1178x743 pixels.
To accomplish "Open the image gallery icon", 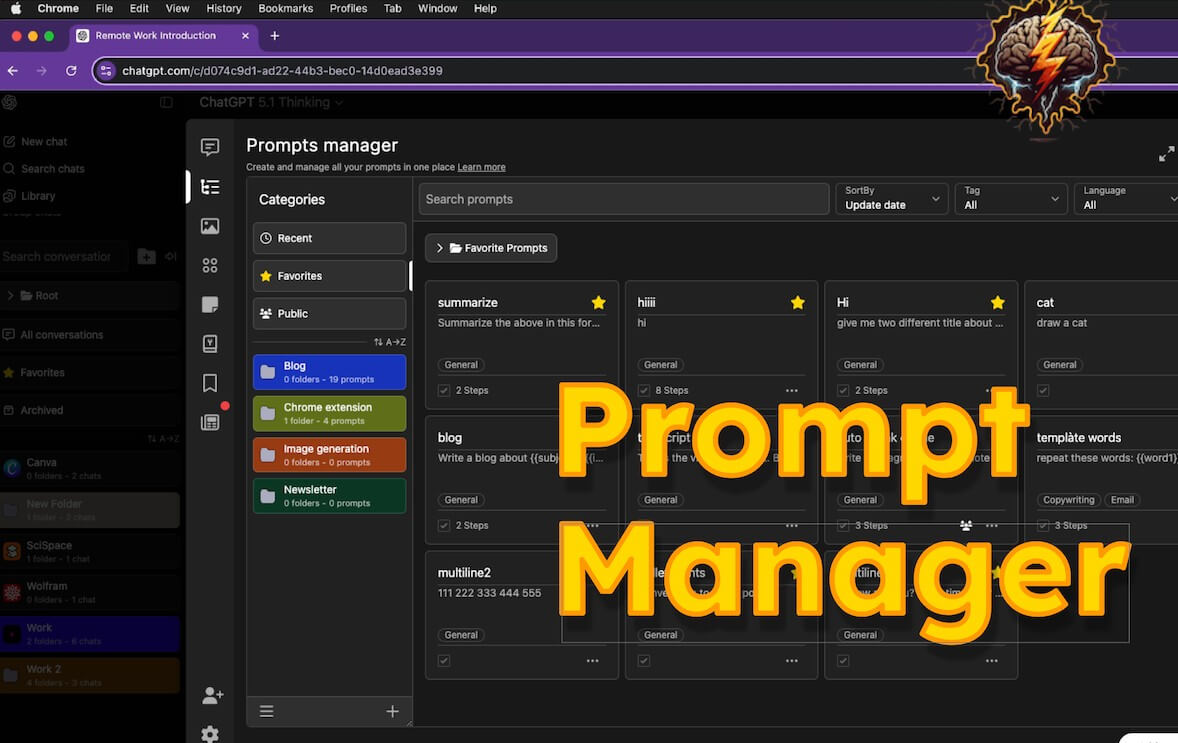I will coord(210,226).
